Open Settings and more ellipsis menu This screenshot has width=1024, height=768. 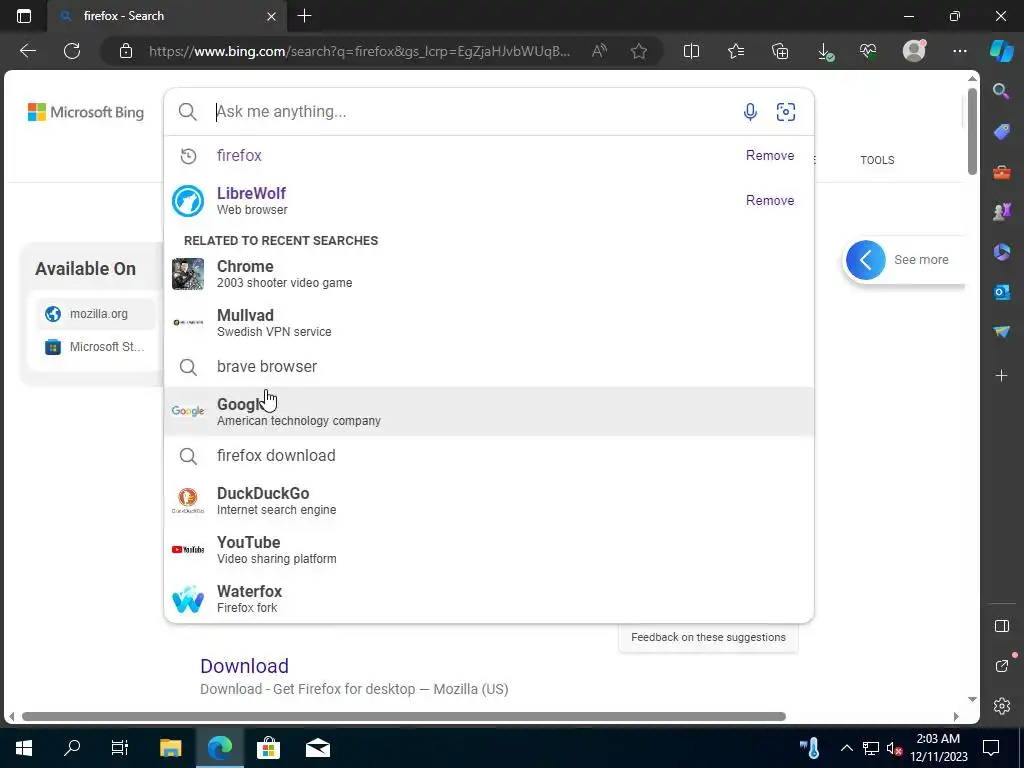coord(959,51)
